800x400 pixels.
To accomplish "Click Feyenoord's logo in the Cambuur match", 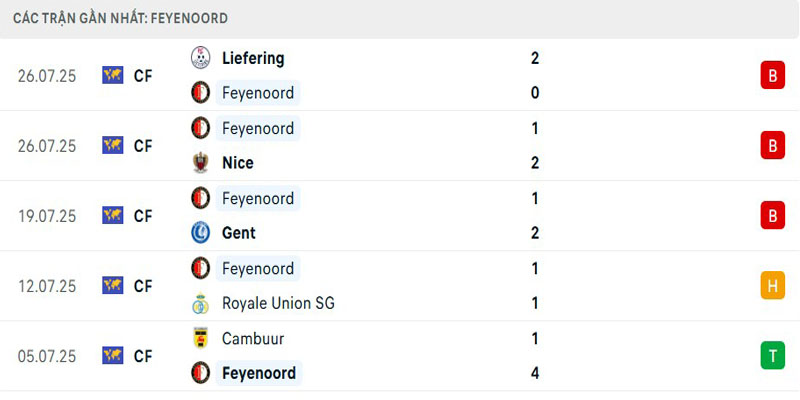I will [x=201, y=373].
